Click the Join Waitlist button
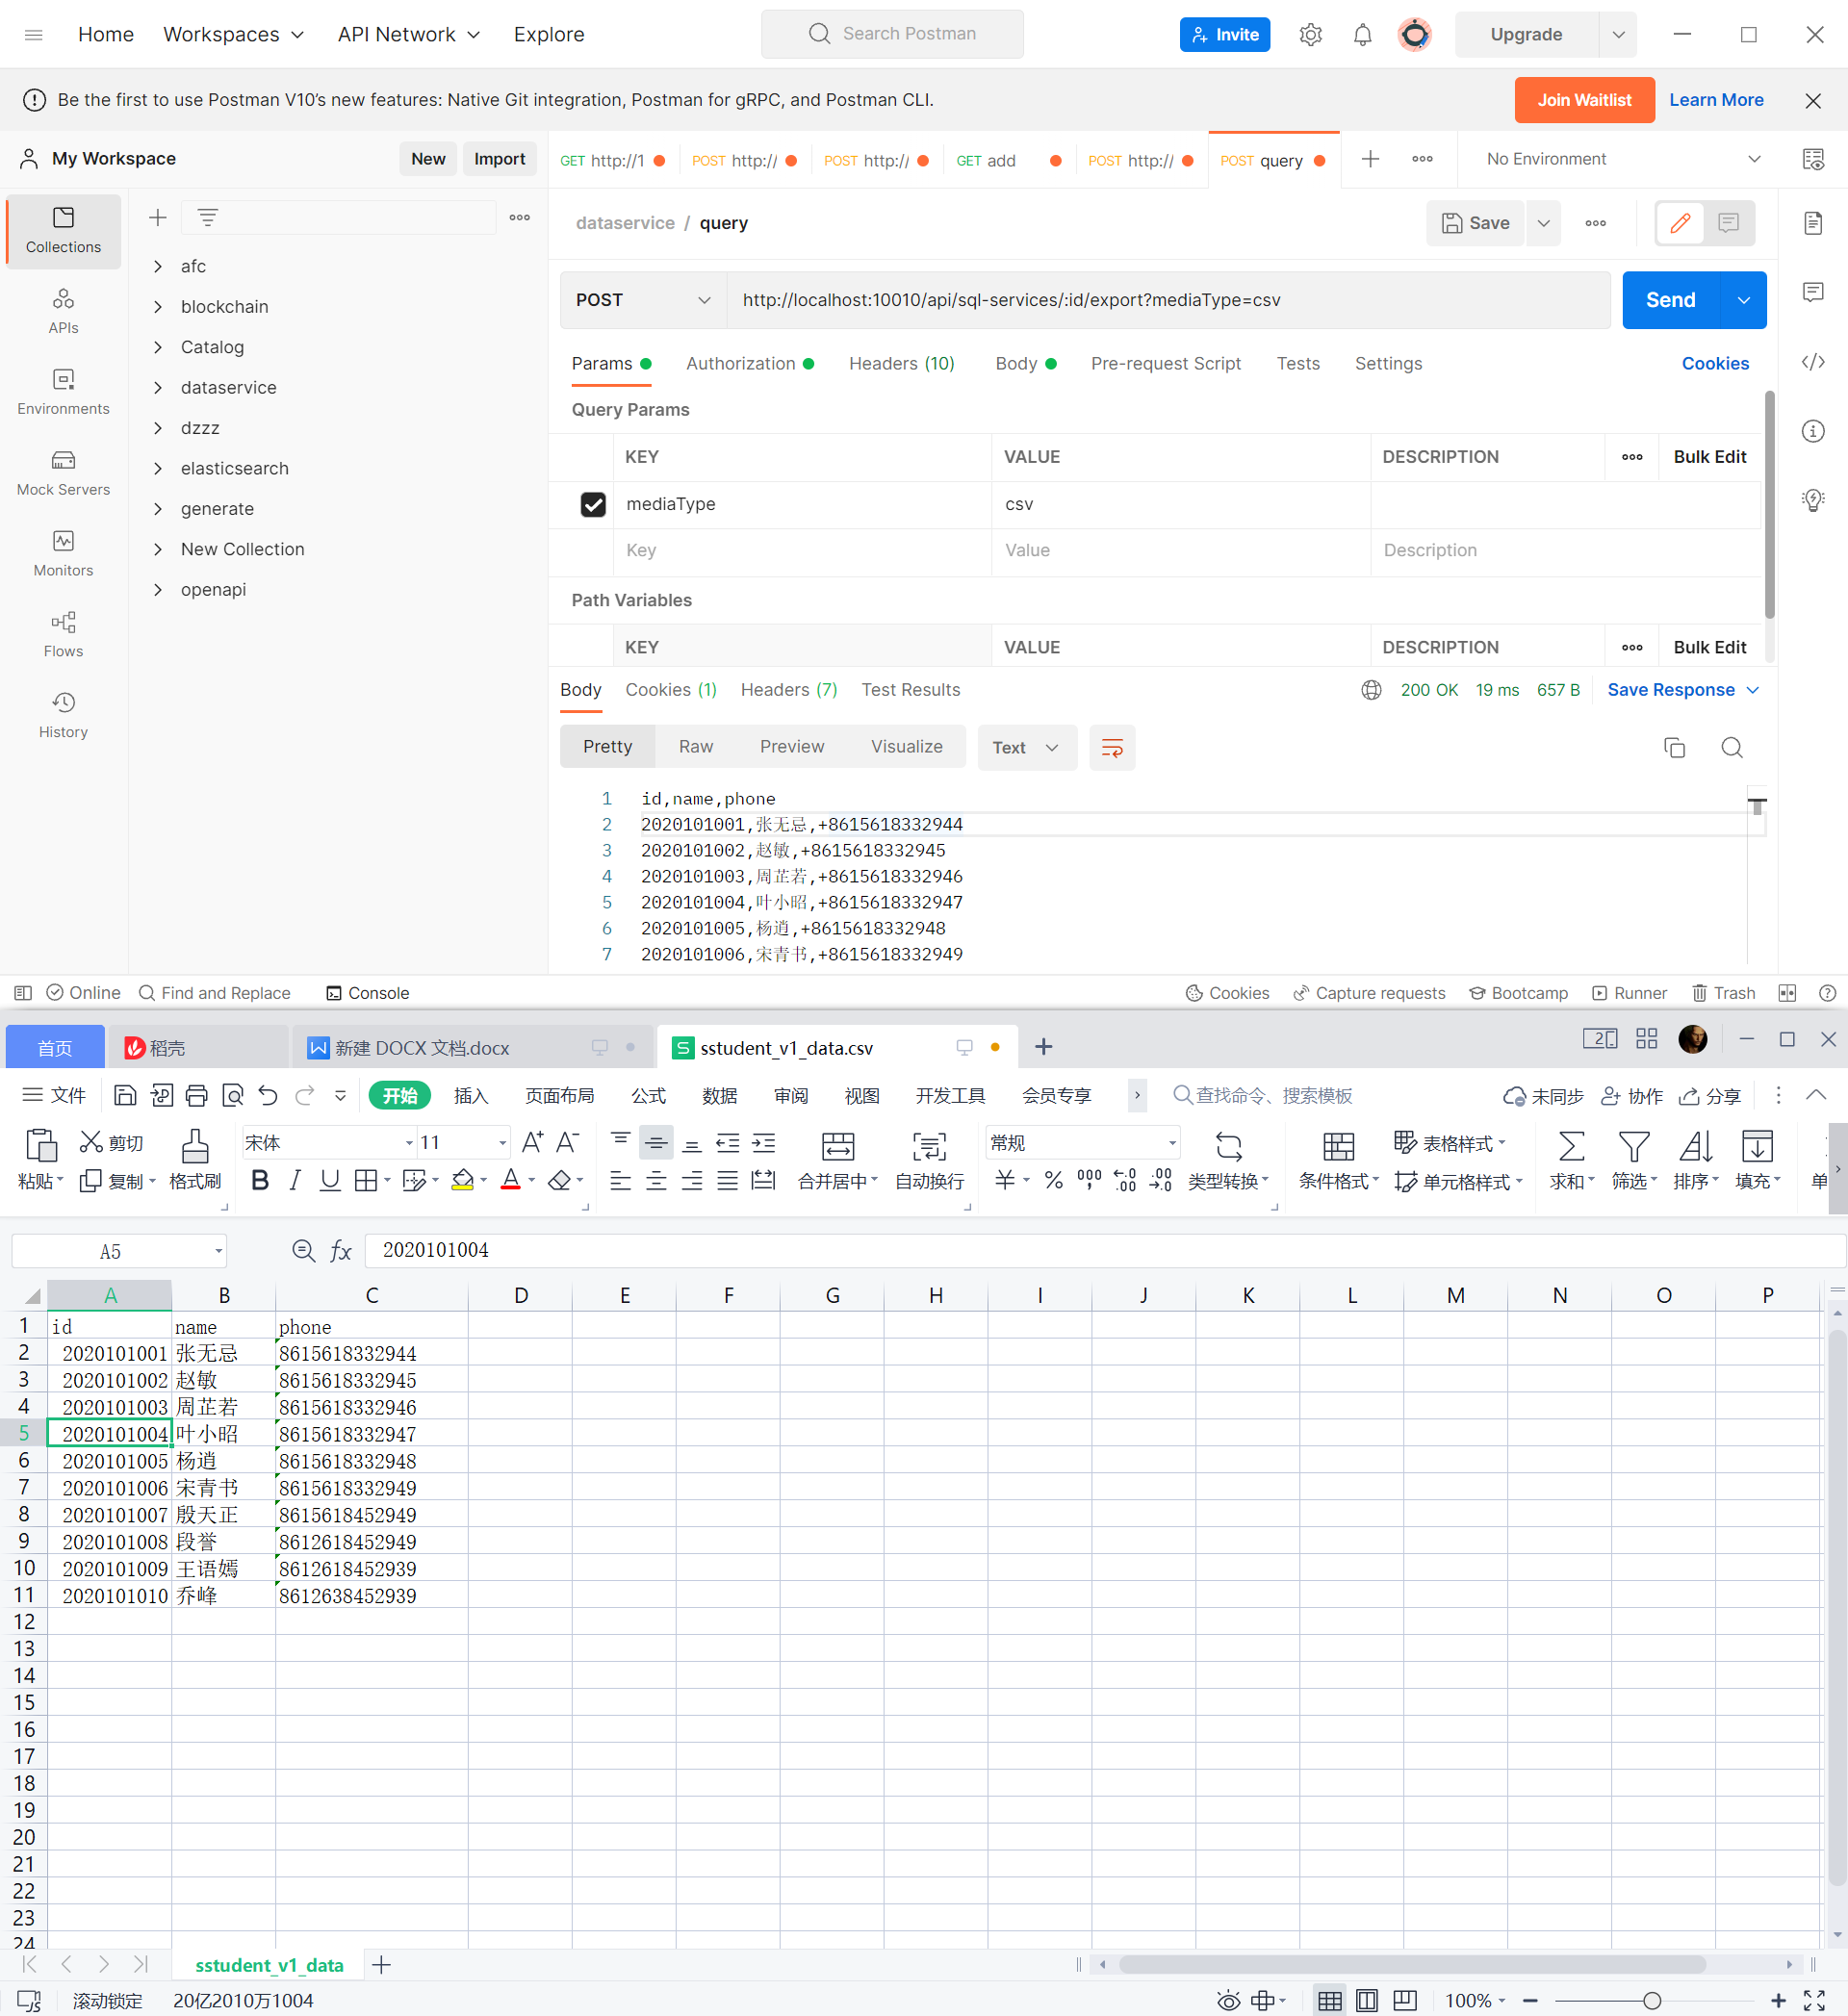Image resolution: width=1848 pixels, height=2016 pixels. [x=1584, y=100]
